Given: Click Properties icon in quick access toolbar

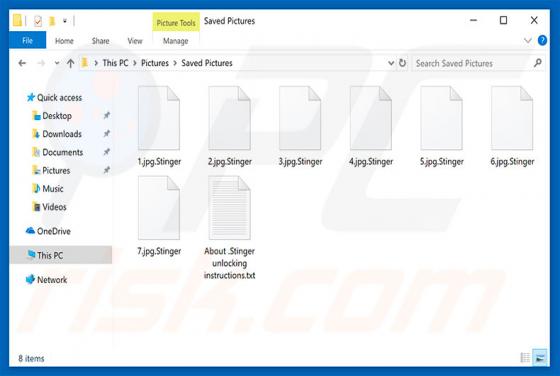Looking at the screenshot, I should pyautogui.click(x=38, y=21).
